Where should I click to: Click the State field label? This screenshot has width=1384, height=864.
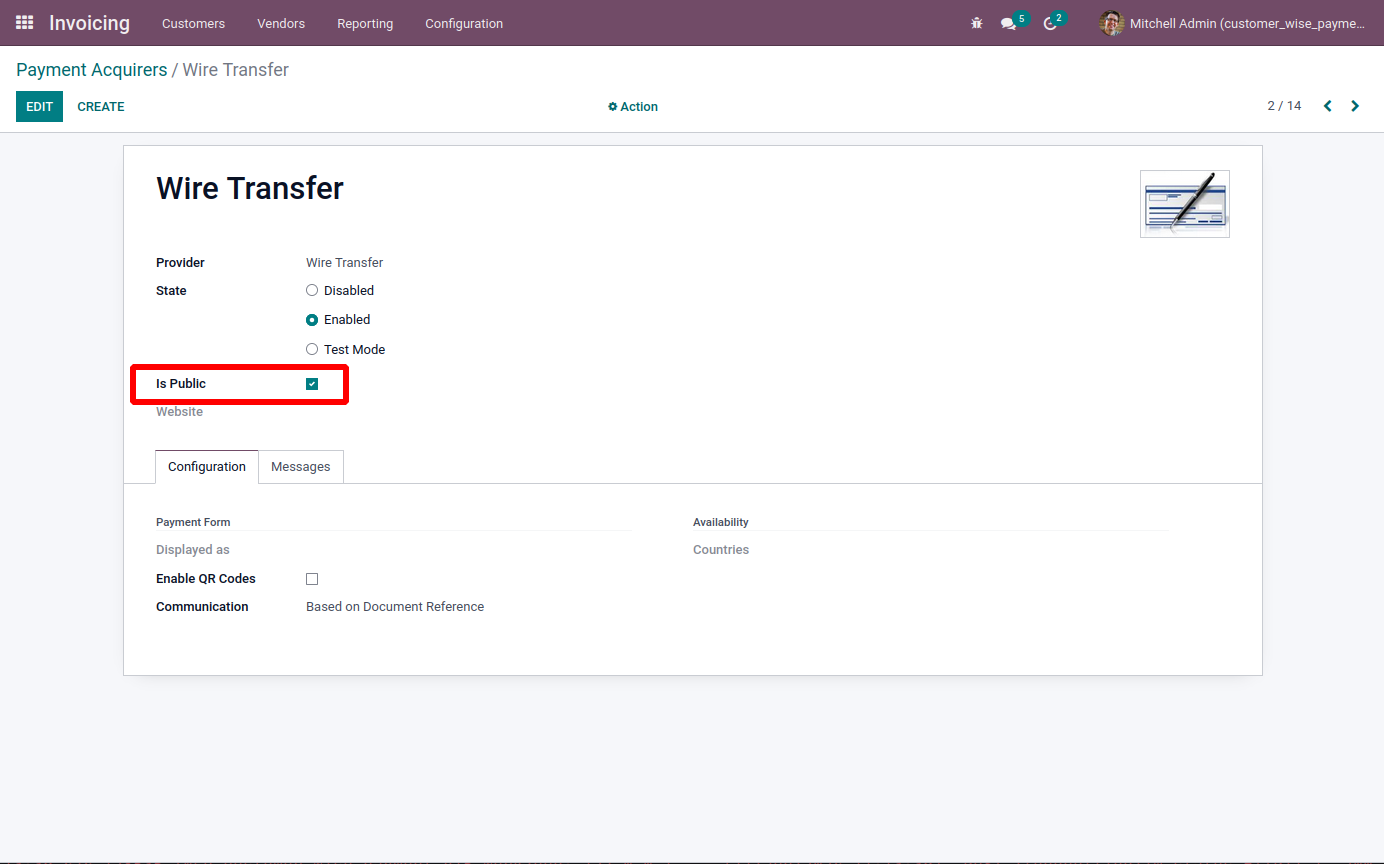(171, 291)
